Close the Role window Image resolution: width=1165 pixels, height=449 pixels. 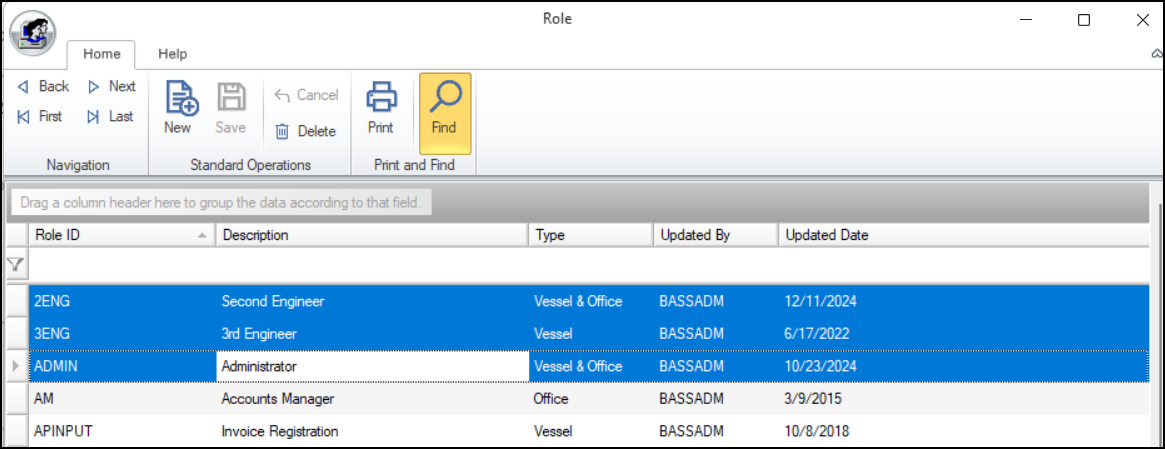pos(1143,20)
